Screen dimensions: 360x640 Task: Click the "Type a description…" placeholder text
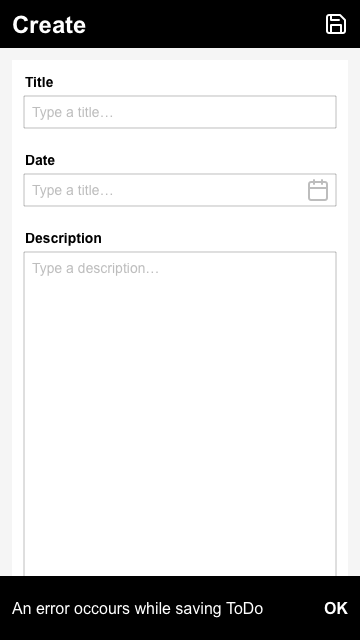[96, 269]
